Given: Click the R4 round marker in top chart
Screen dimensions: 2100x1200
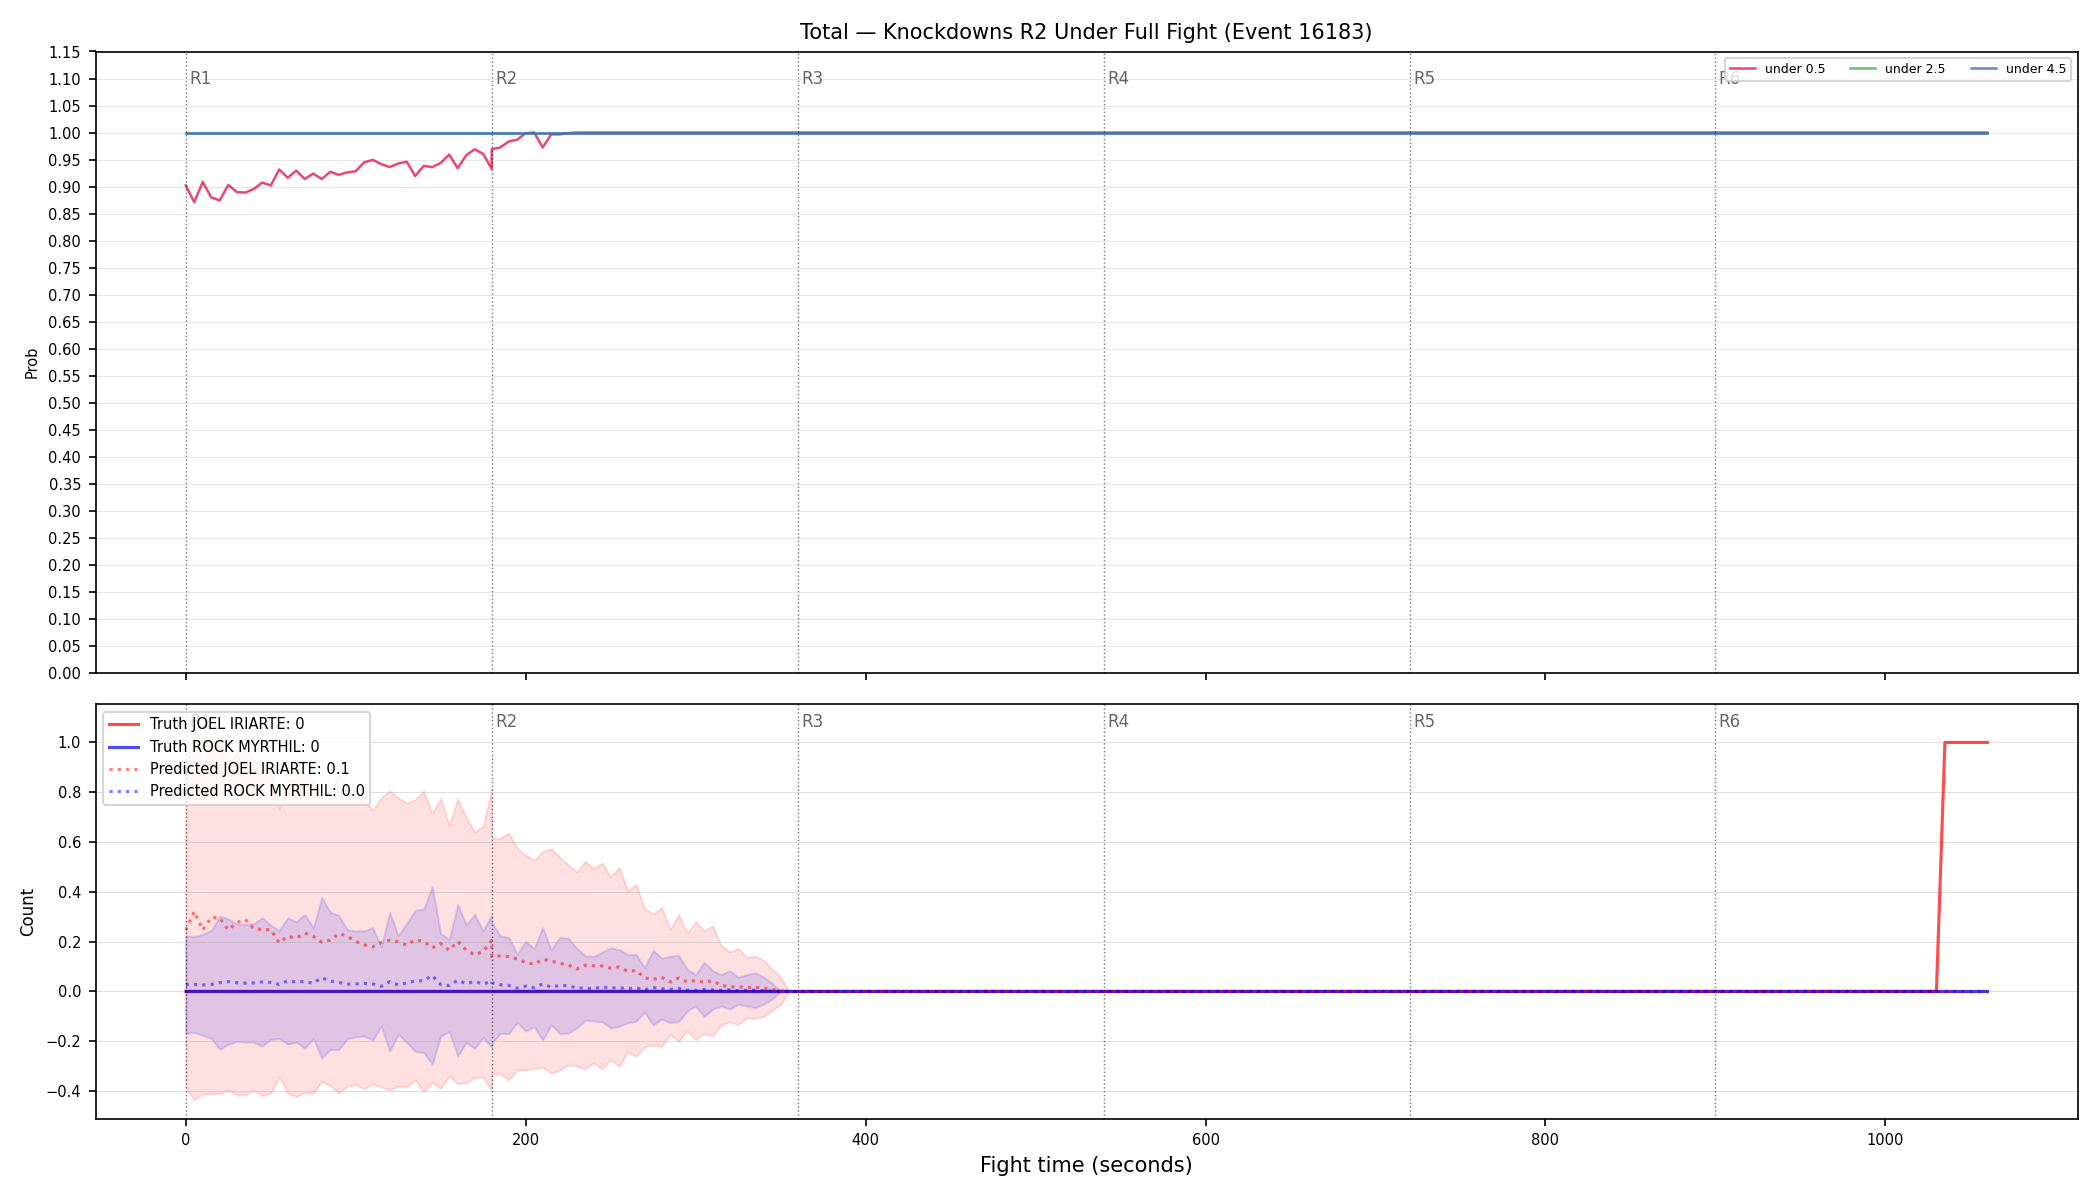Looking at the screenshot, I should (1118, 78).
